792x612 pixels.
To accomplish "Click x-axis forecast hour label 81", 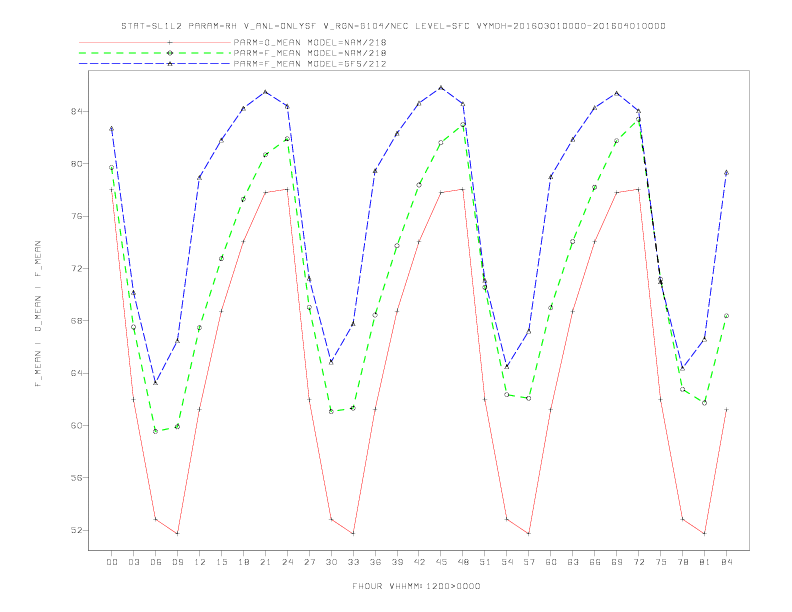I will [x=705, y=562].
